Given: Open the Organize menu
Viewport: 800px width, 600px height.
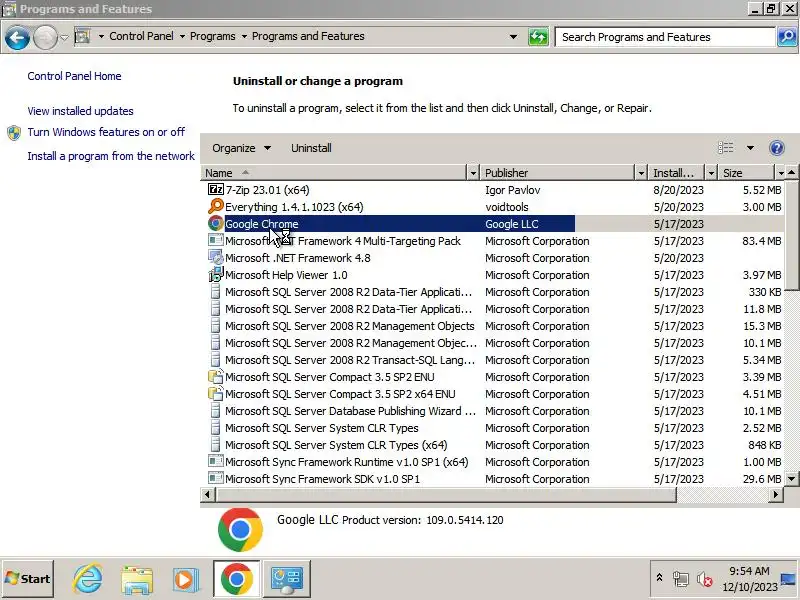Looking at the screenshot, I should click(241, 148).
